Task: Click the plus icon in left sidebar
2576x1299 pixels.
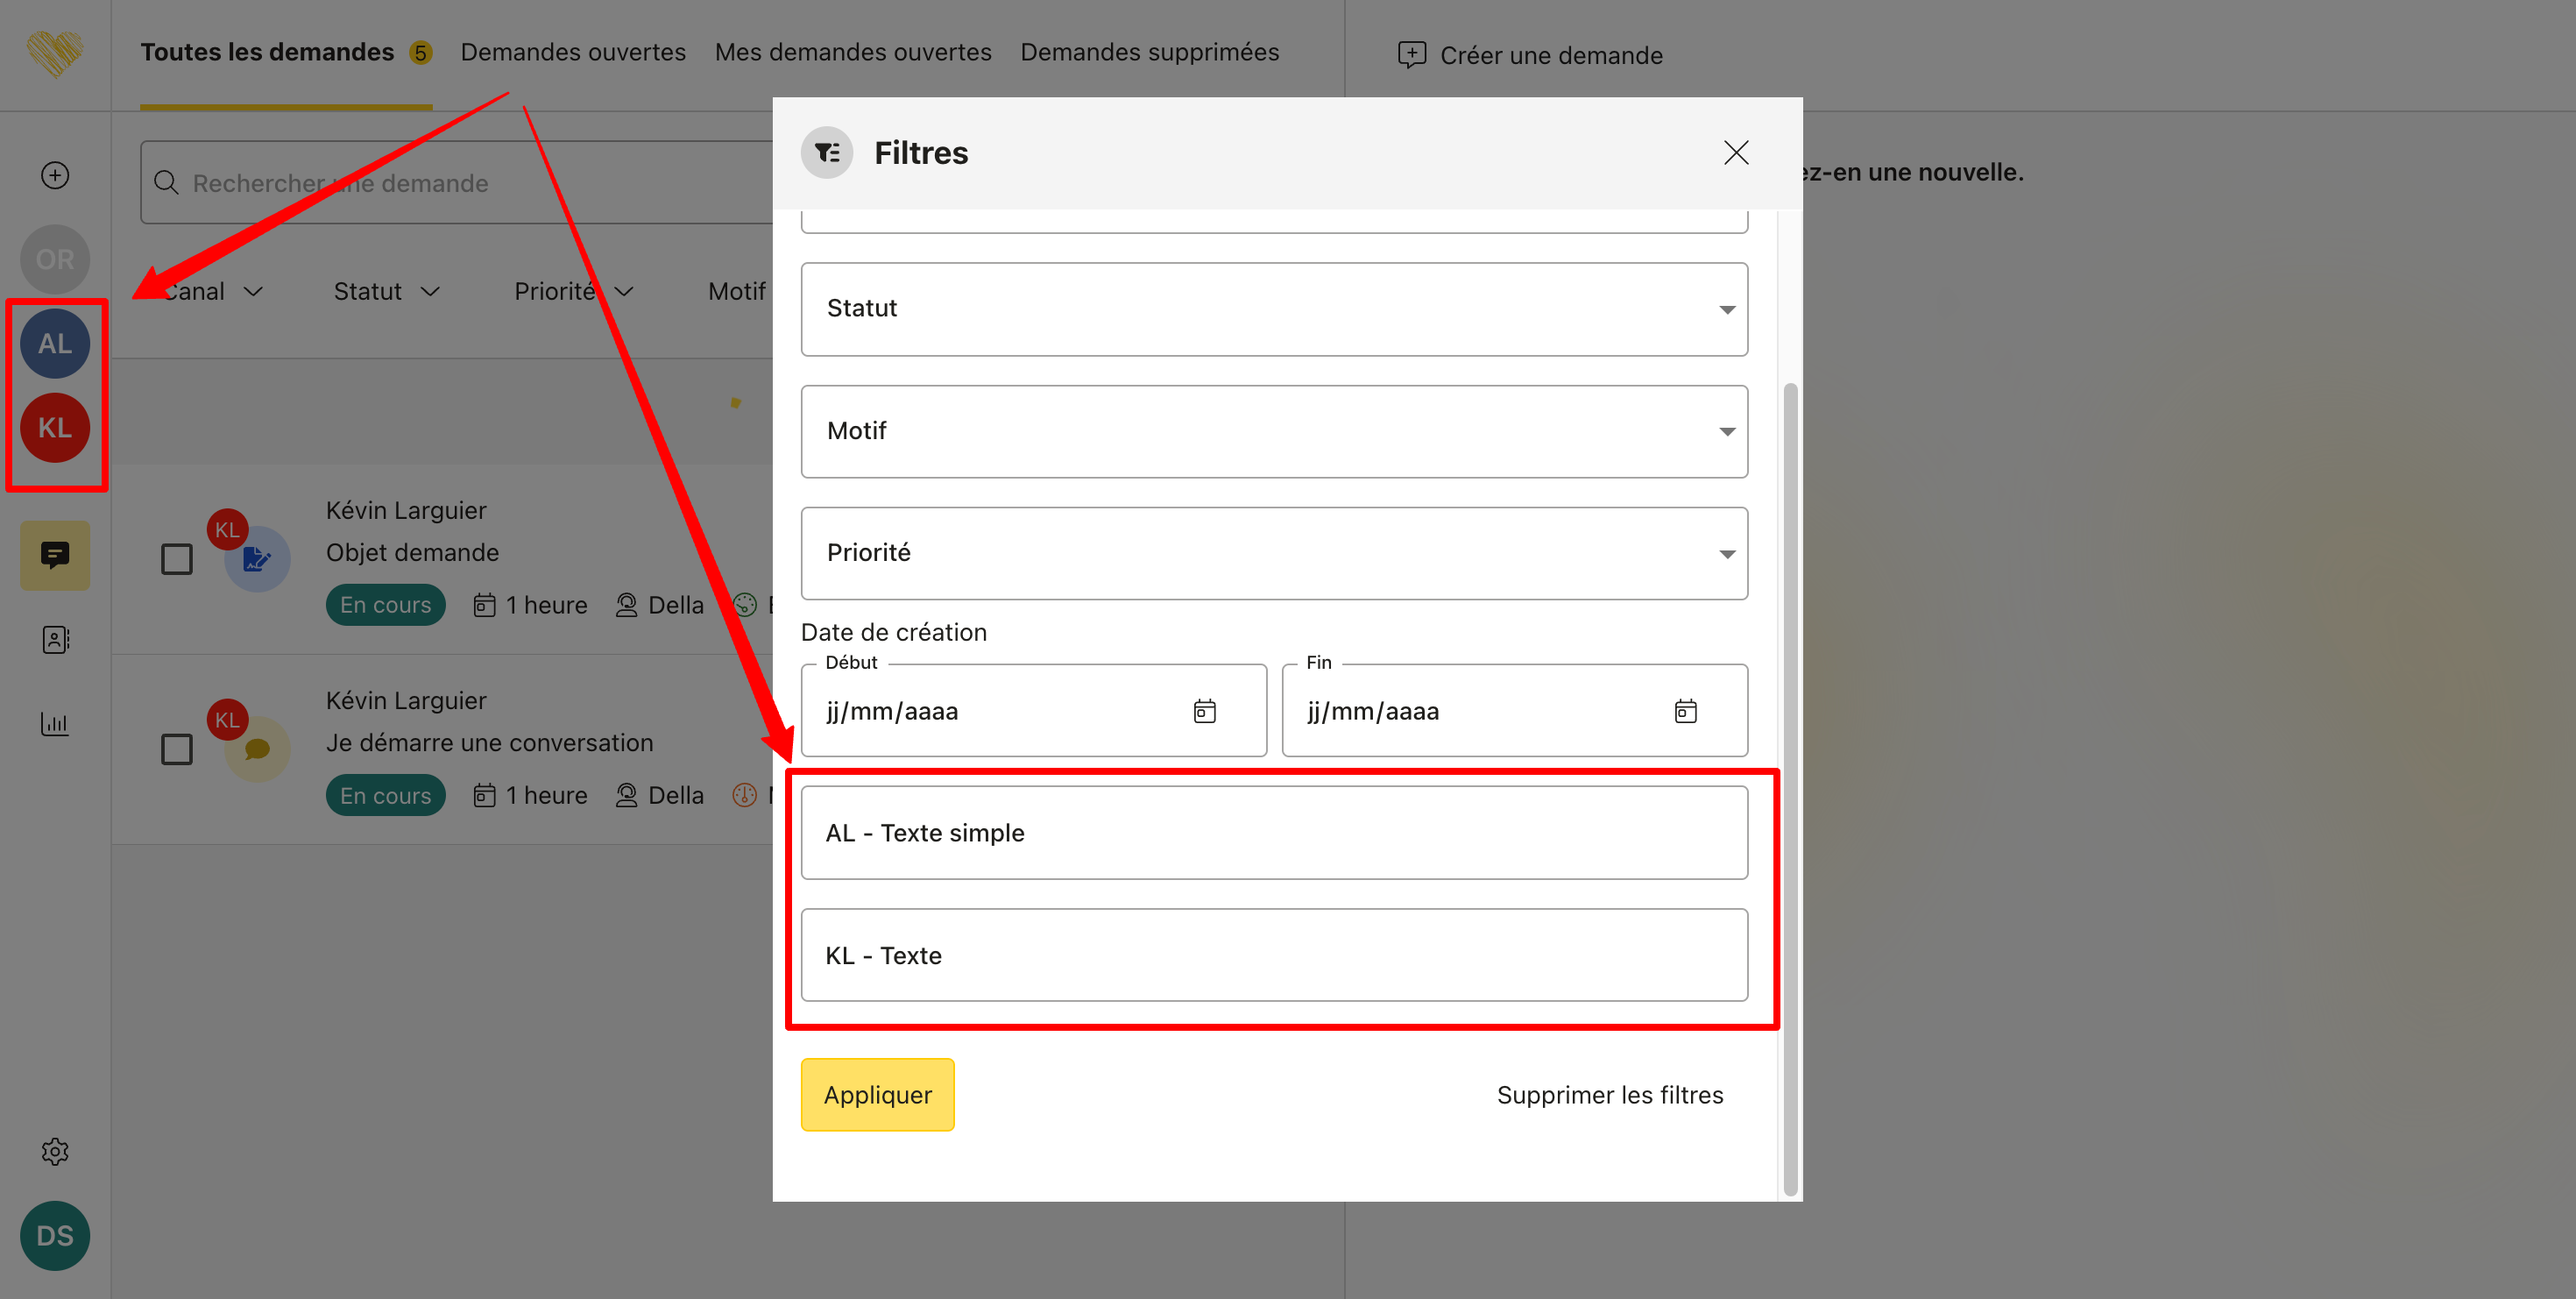Action: (x=55, y=175)
